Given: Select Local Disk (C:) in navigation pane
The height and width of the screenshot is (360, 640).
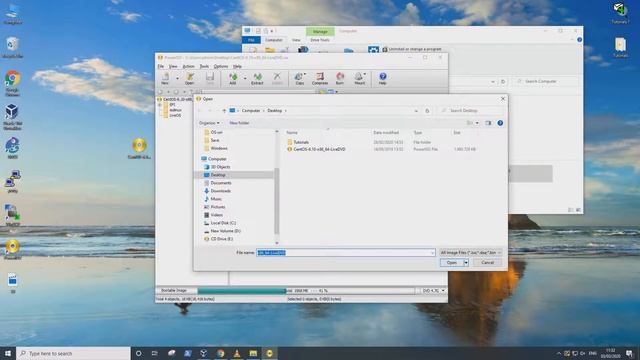Looking at the screenshot, I should click(x=223, y=223).
